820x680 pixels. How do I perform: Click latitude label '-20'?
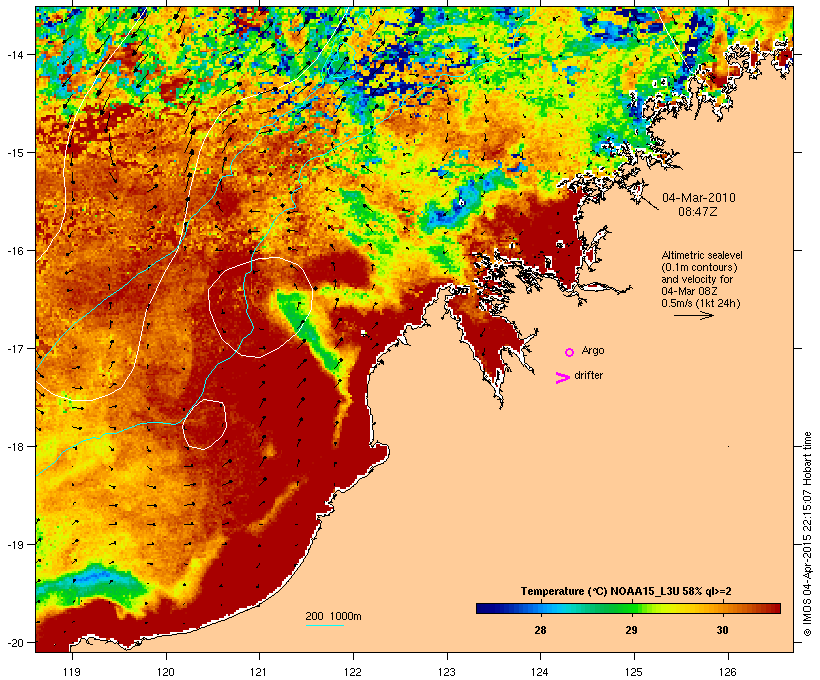click(14, 642)
